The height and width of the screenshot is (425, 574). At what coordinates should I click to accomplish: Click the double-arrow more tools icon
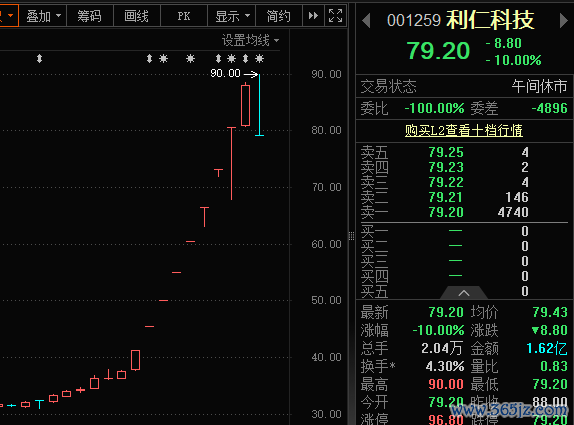click(x=313, y=16)
